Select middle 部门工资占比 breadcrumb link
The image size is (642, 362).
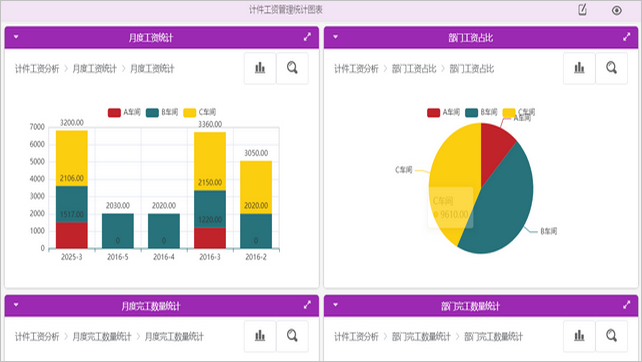(414, 68)
